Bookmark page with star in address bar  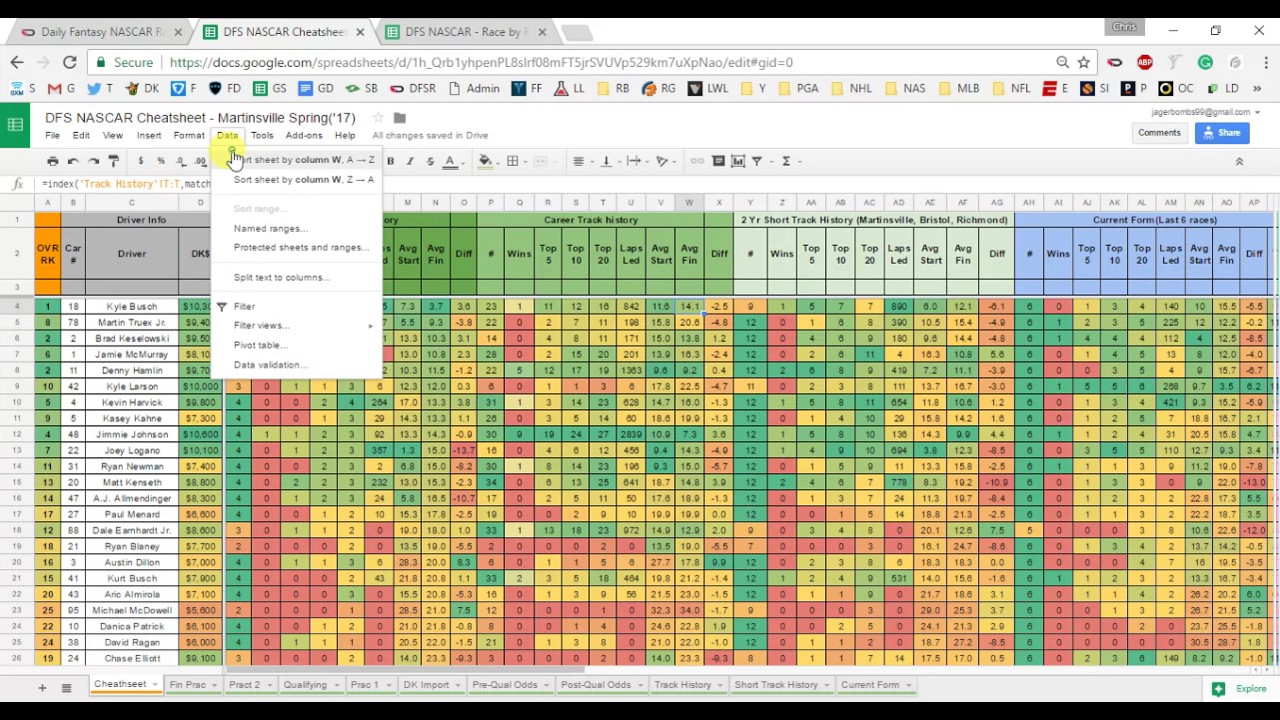pos(1084,62)
